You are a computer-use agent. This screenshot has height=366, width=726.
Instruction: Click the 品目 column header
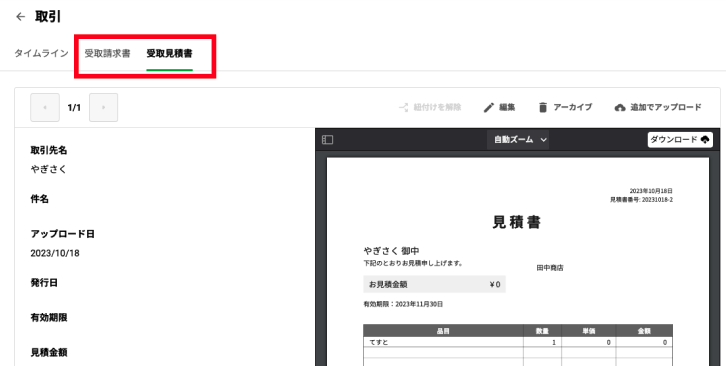[443, 331]
